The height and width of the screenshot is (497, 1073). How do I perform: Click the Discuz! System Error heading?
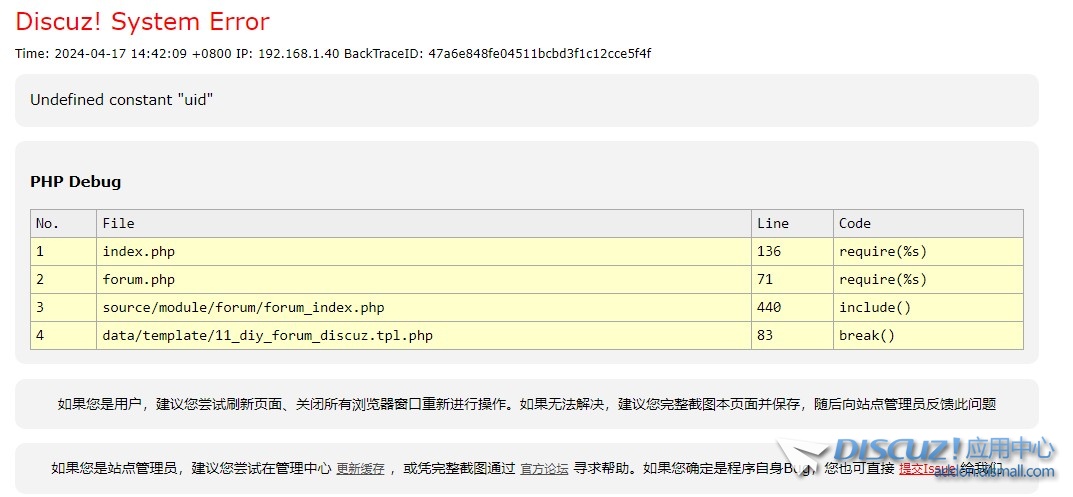tap(142, 21)
